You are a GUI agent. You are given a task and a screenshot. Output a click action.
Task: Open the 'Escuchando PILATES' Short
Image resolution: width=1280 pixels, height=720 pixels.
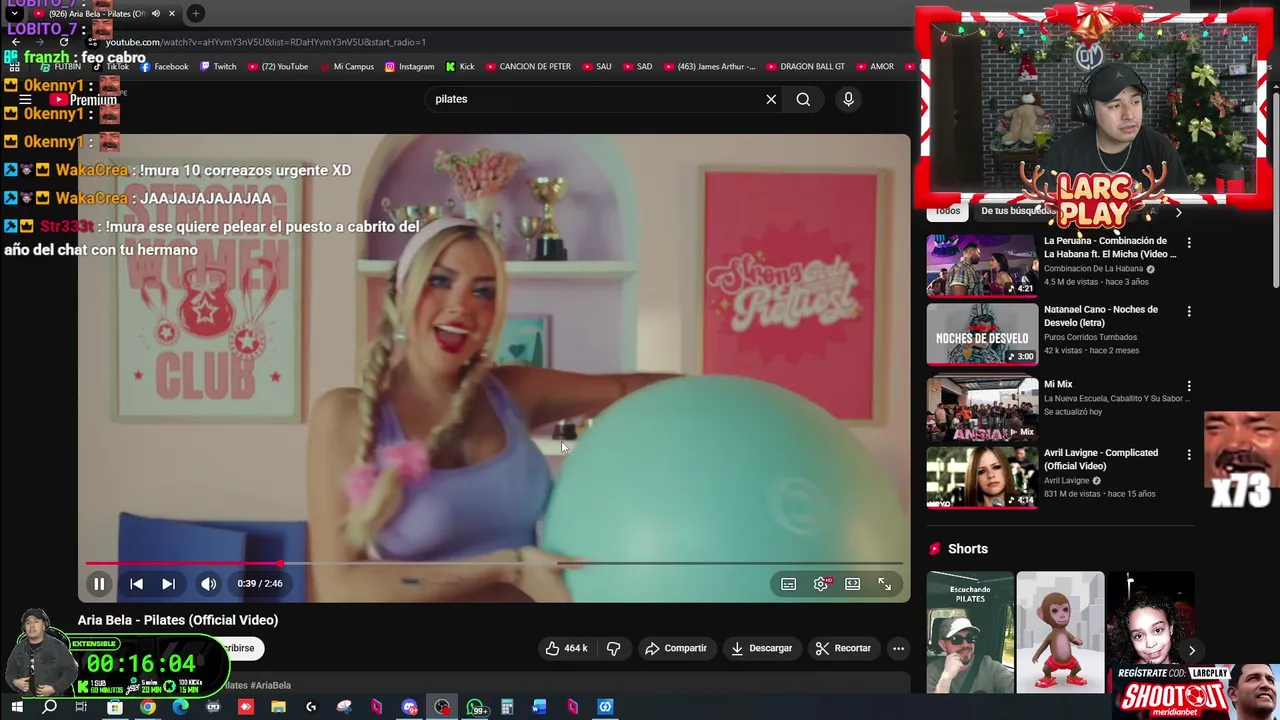(x=970, y=632)
